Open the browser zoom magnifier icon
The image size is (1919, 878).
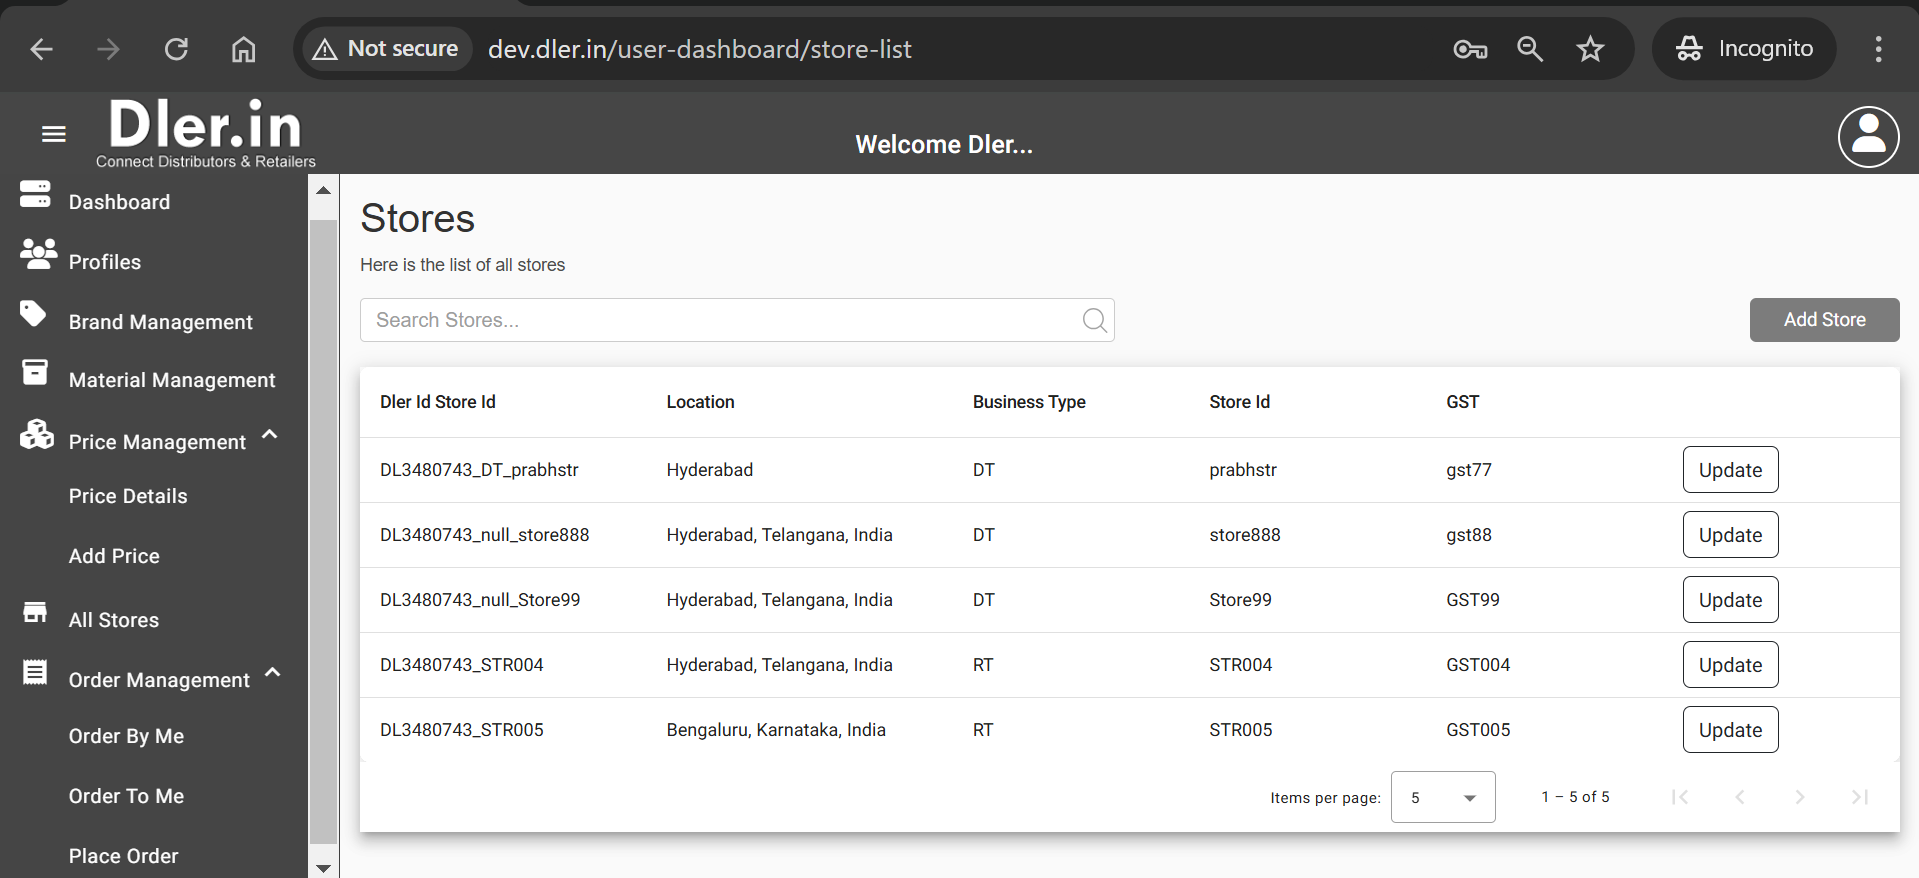point(1529,49)
